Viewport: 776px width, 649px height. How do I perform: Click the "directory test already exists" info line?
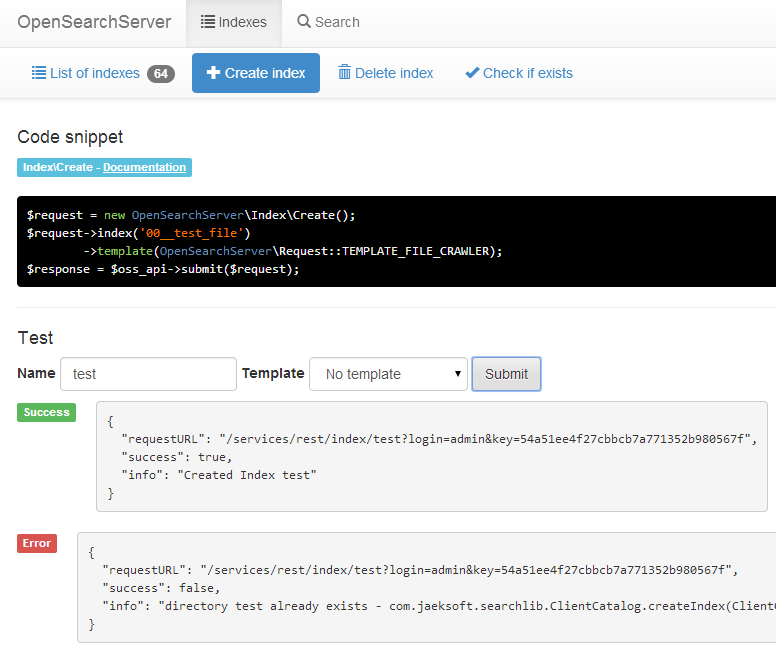(x=438, y=606)
